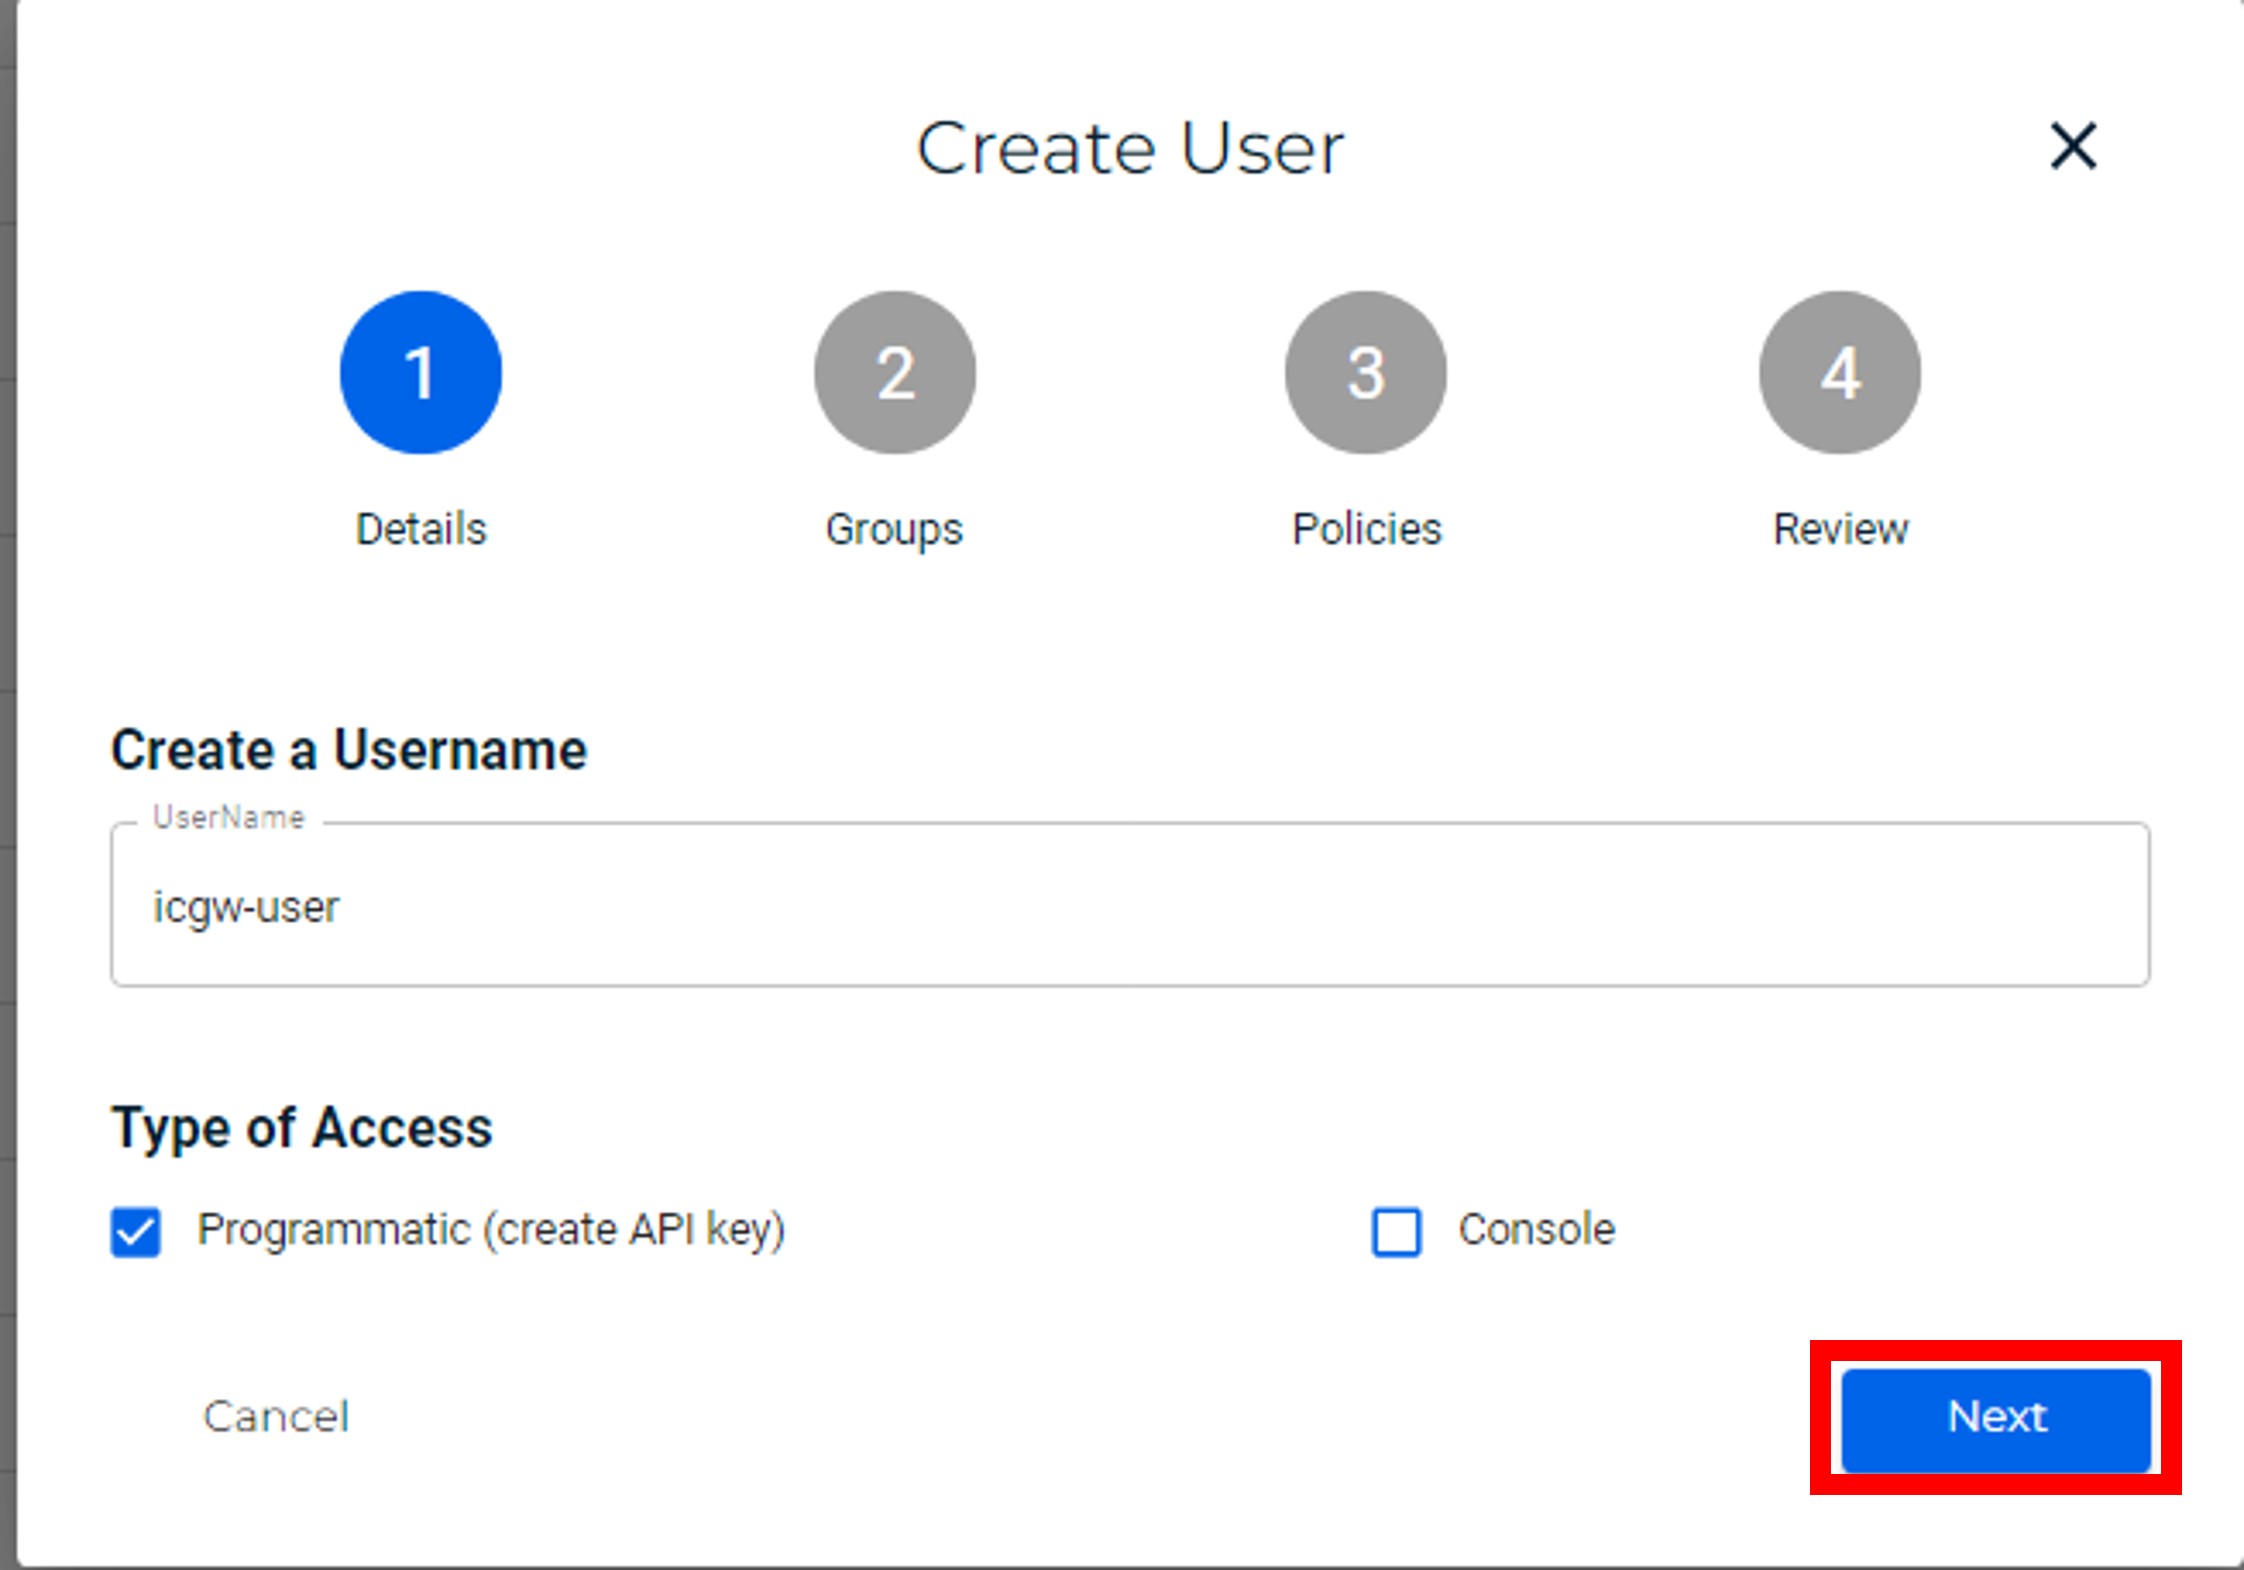Select the Details step label
The width and height of the screenshot is (2244, 1570).
(421, 529)
